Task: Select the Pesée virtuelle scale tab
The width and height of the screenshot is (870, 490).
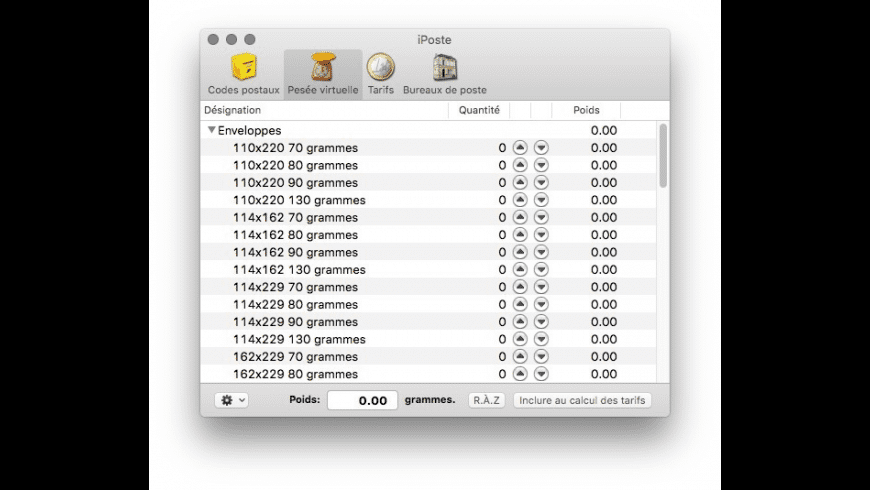Action: 323,74
